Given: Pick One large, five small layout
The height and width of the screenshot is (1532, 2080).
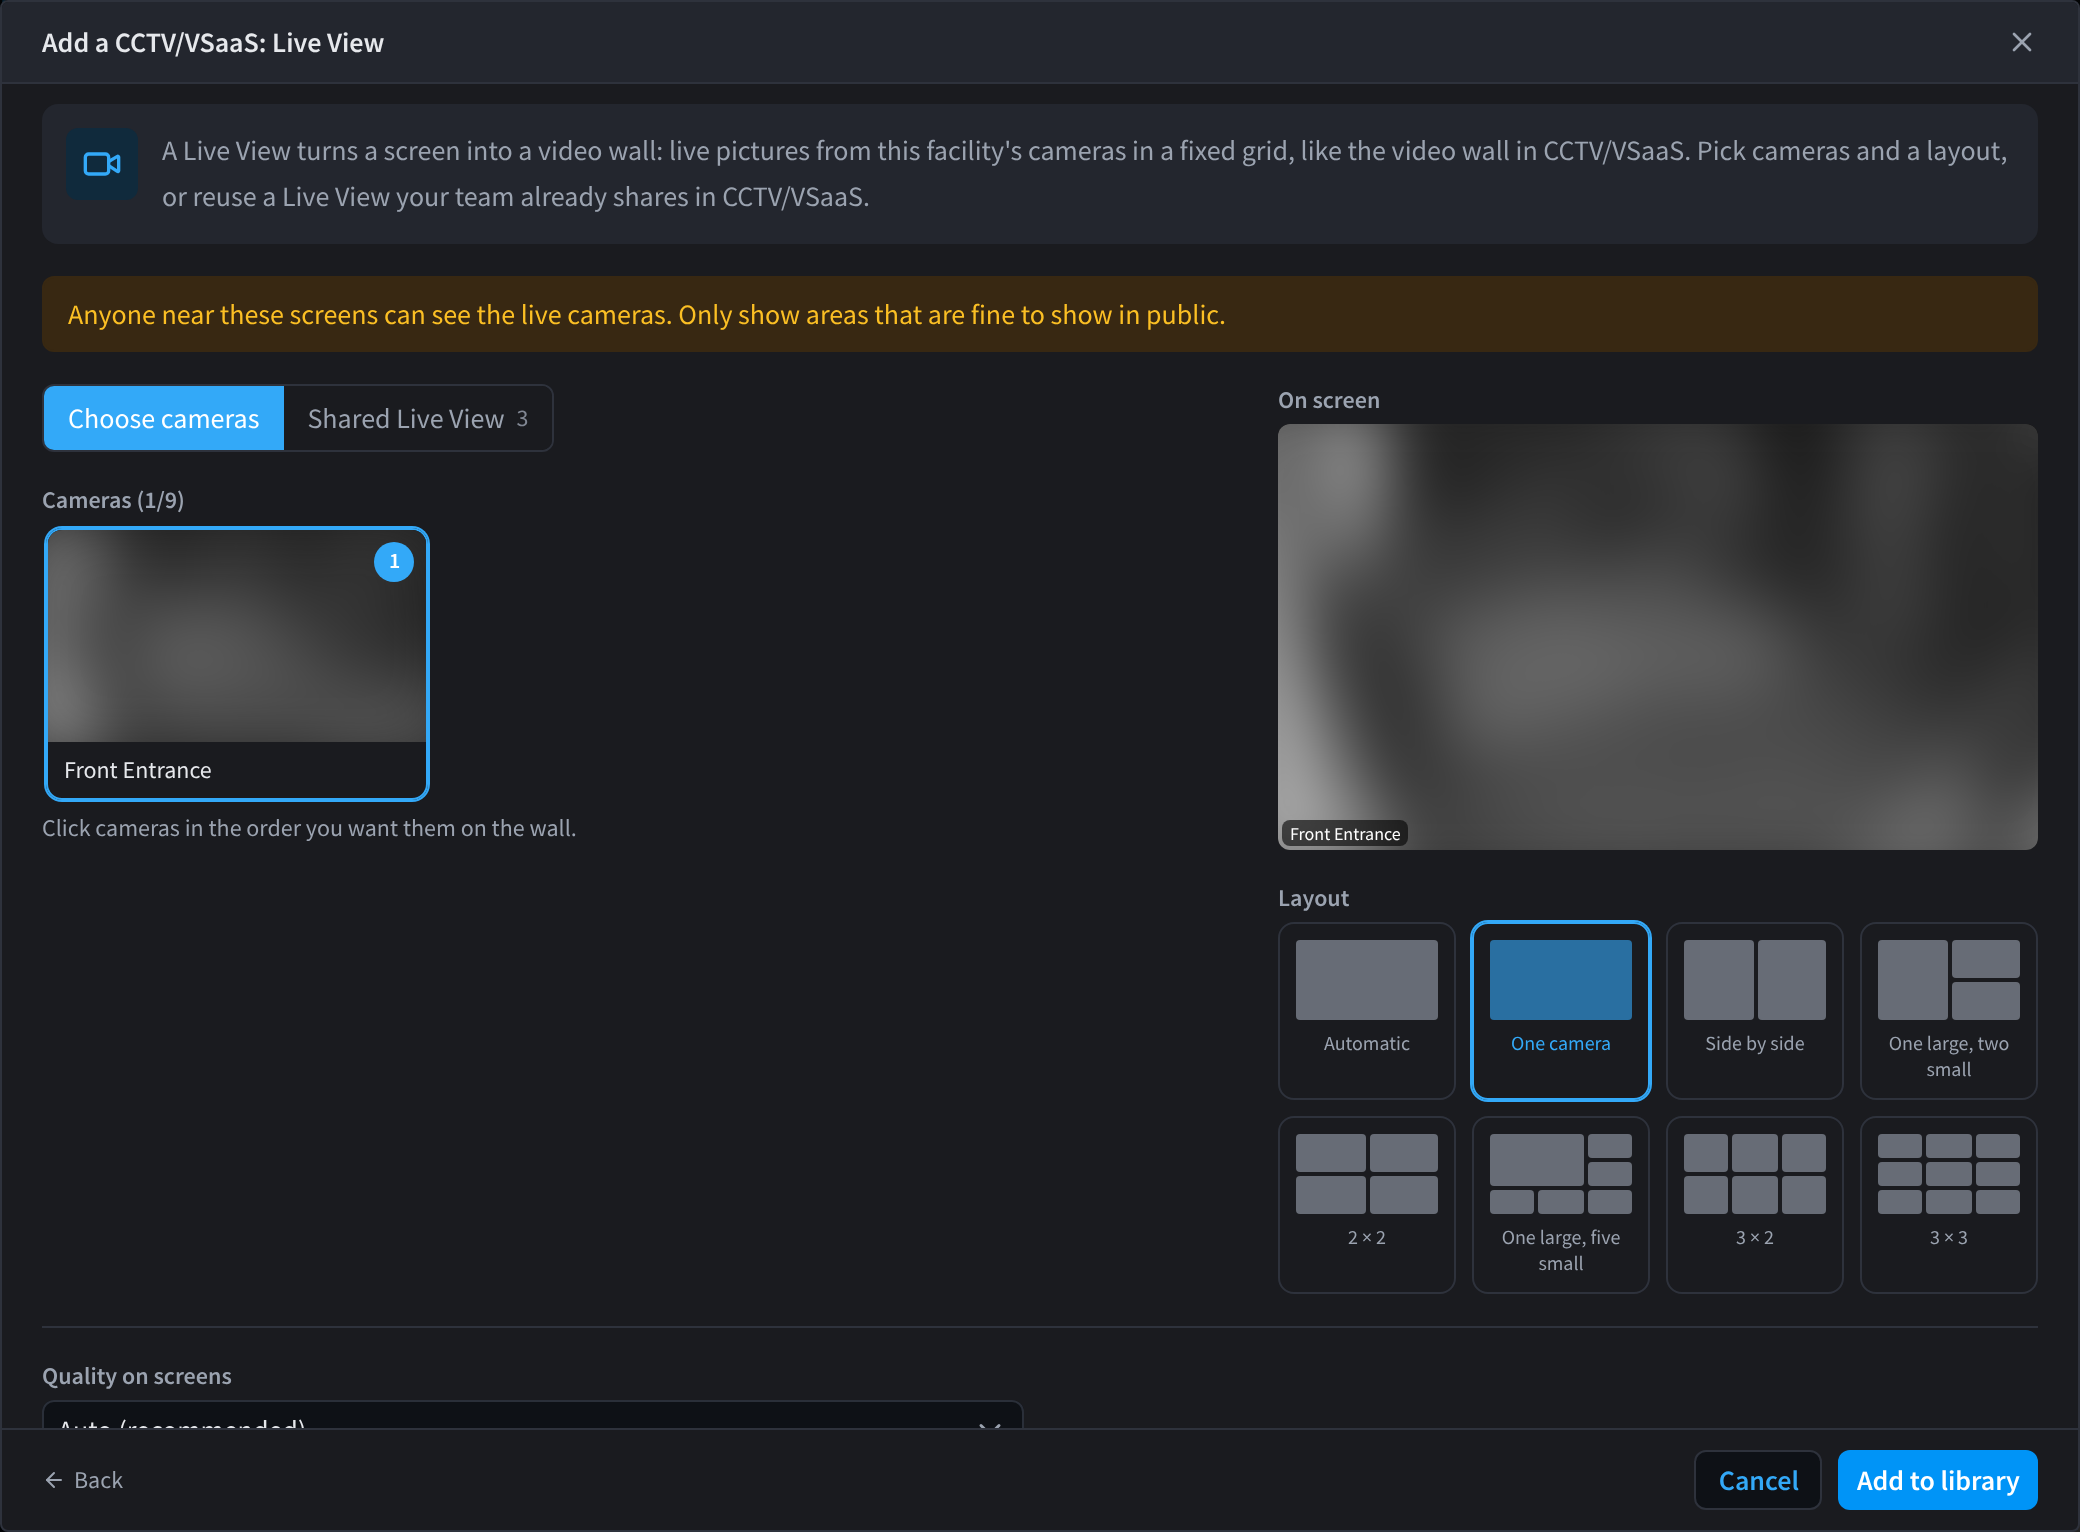Looking at the screenshot, I should click(1560, 1204).
